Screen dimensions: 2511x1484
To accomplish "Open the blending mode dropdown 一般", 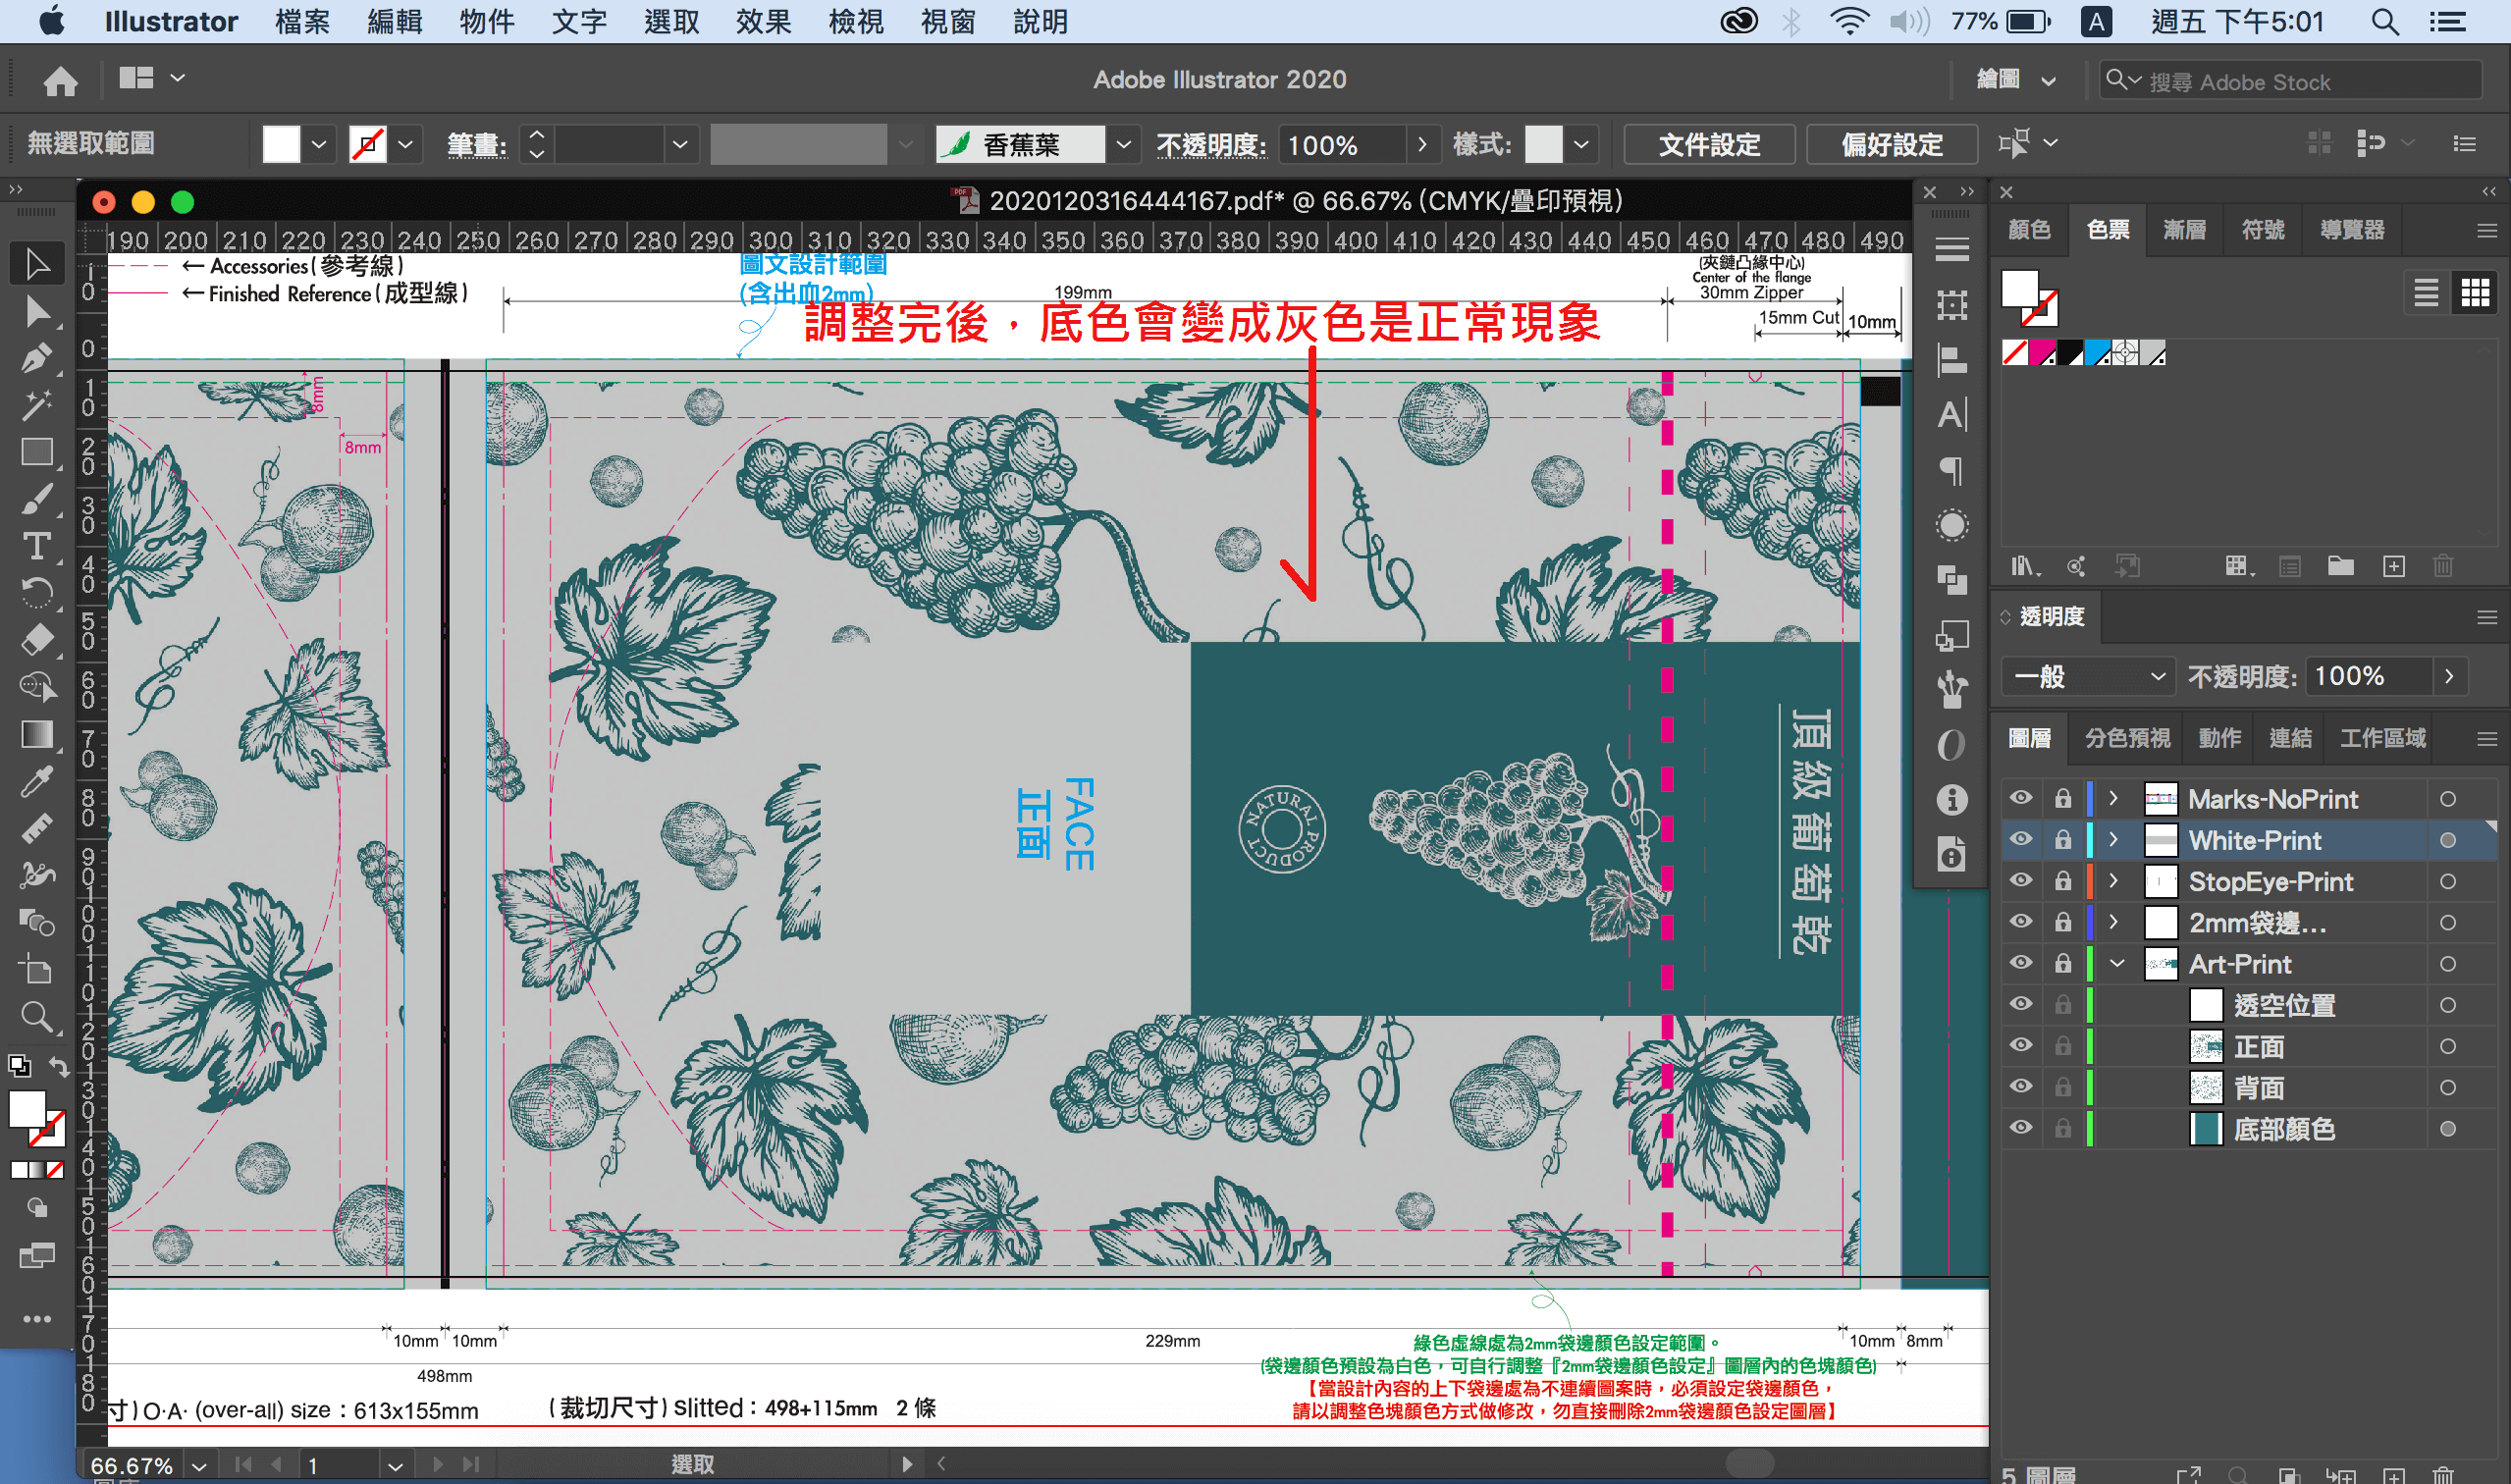I will (x=2087, y=677).
